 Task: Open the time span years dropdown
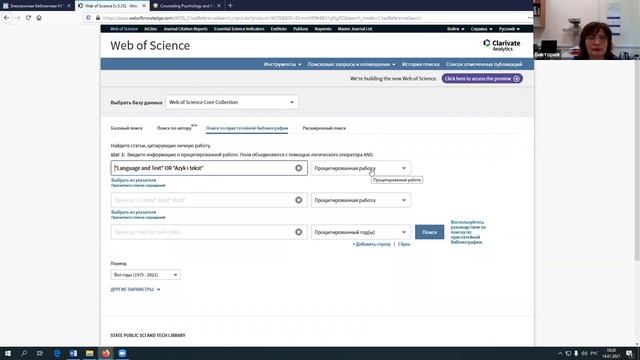click(x=145, y=275)
